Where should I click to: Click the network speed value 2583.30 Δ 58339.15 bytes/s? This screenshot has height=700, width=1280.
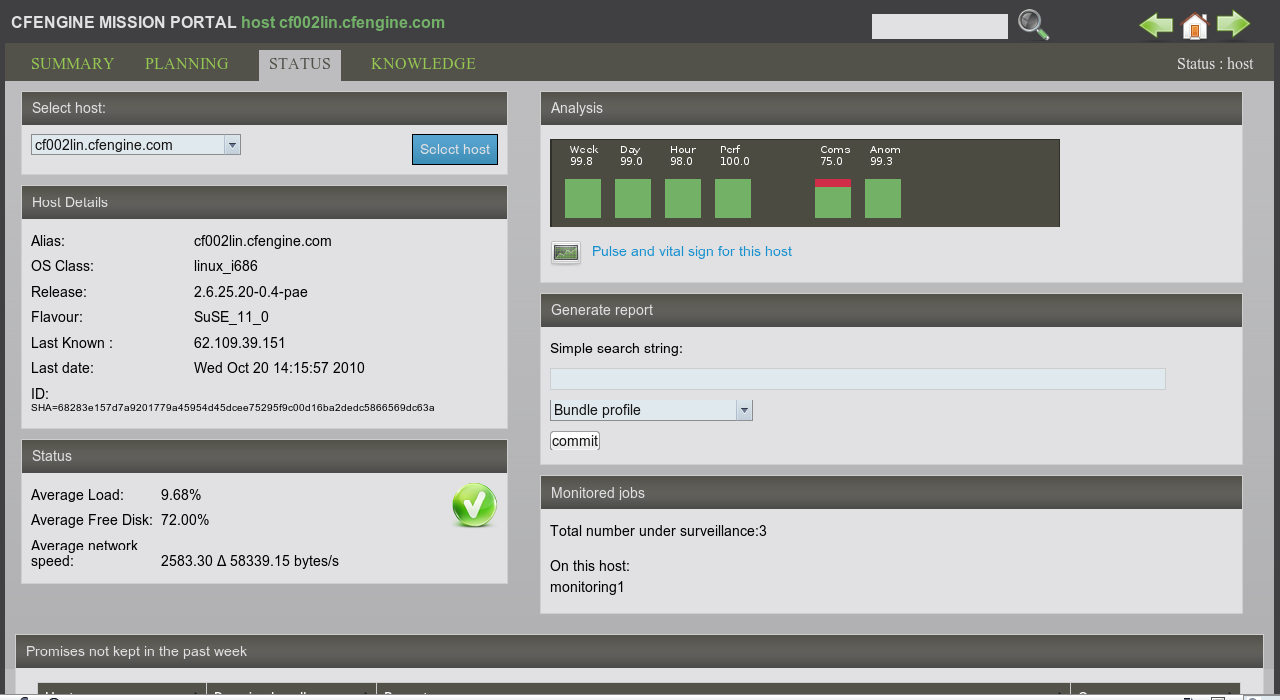pos(250,561)
